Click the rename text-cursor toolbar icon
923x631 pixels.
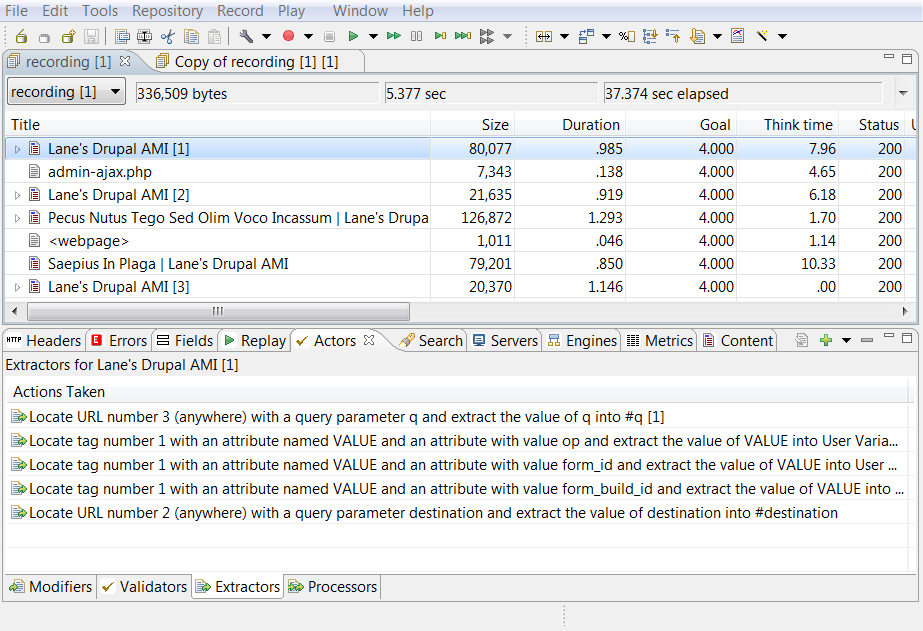144,36
